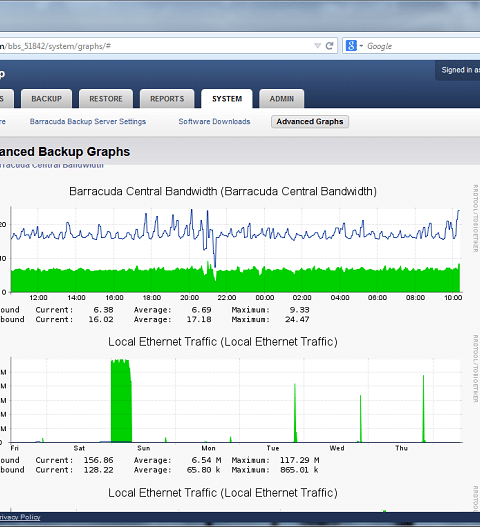The height and width of the screenshot is (527, 480).
Task: Click the Ethernet Average value 65.80 k
Action: [204, 470]
